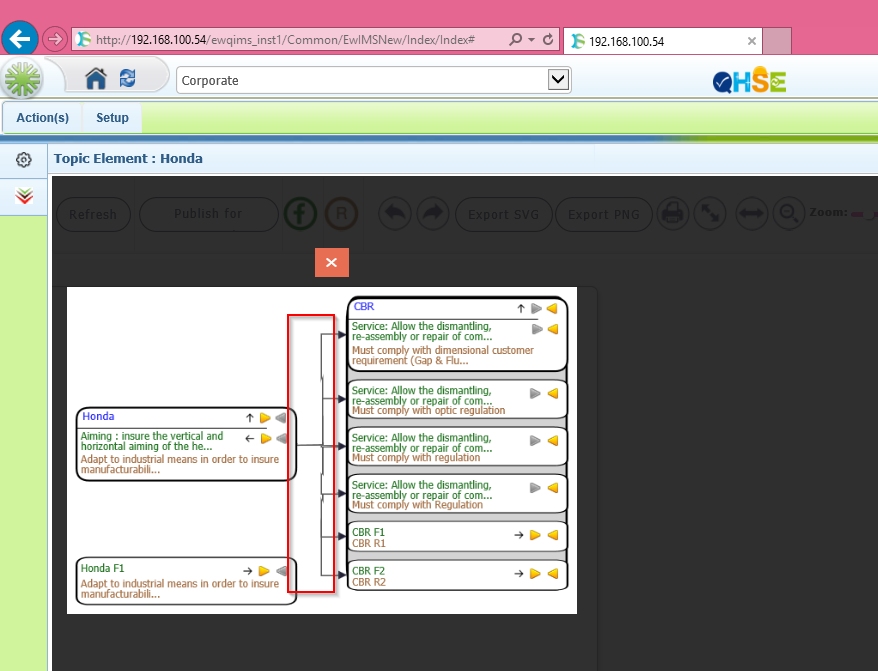Open the Action(s) menu
Image resolution: width=878 pixels, height=671 pixels.
click(43, 118)
